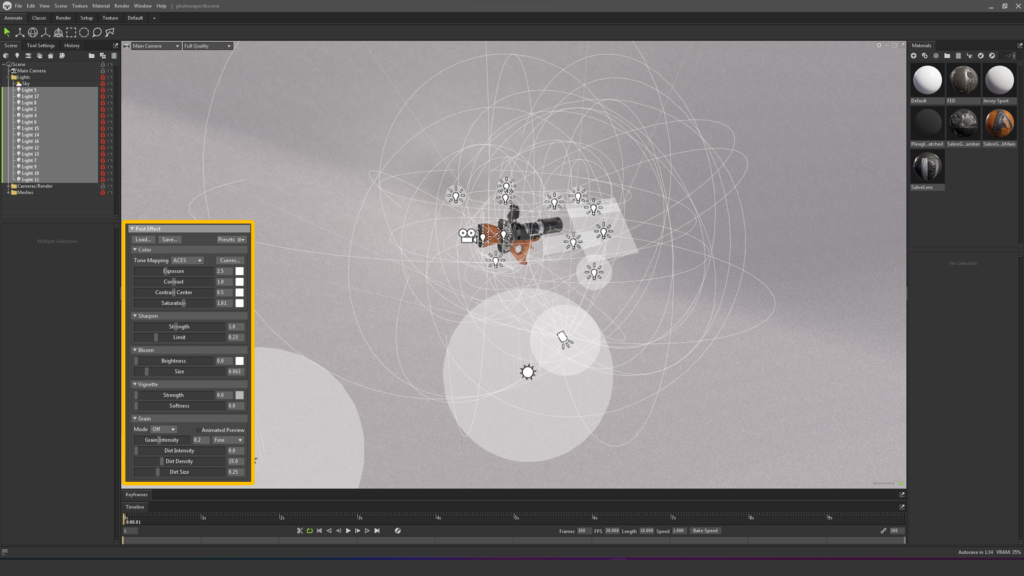Add a new material plus icon
The height and width of the screenshot is (576, 1024).
914,56
